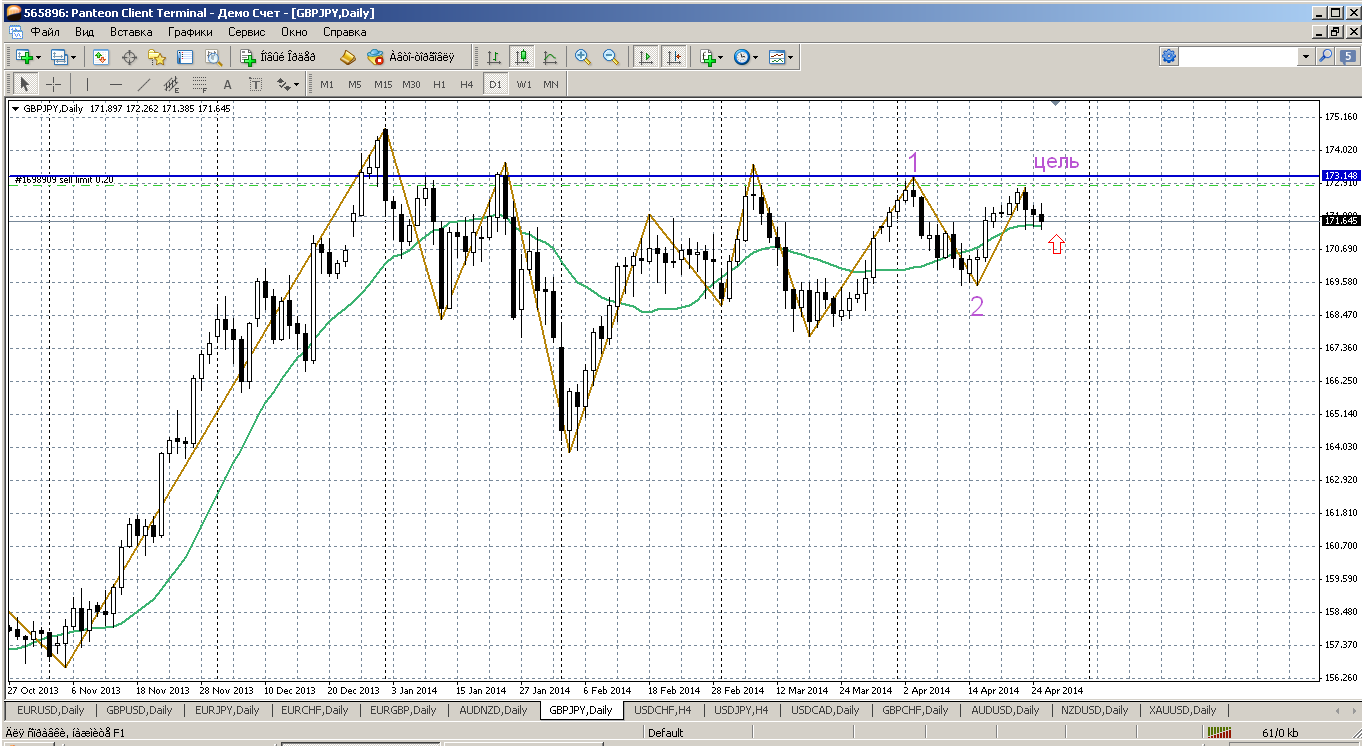
Task: Click the Zoom In magnifier icon
Action: point(583,58)
